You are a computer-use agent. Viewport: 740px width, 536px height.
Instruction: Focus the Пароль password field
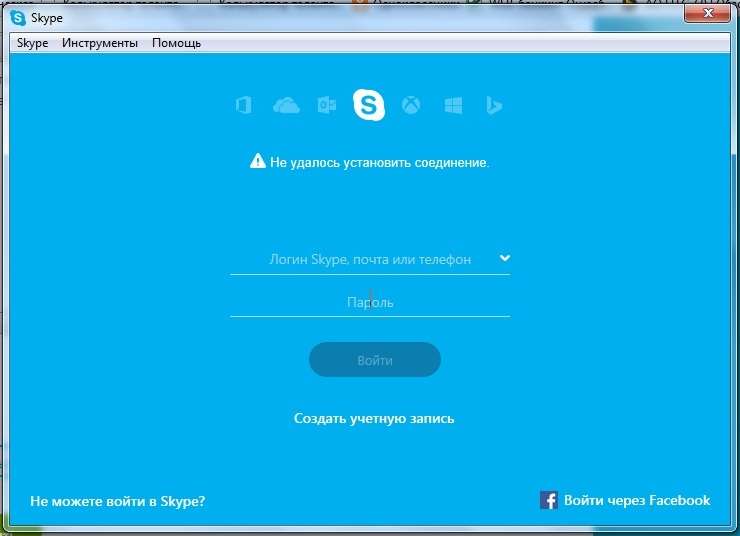(x=370, y=302)
